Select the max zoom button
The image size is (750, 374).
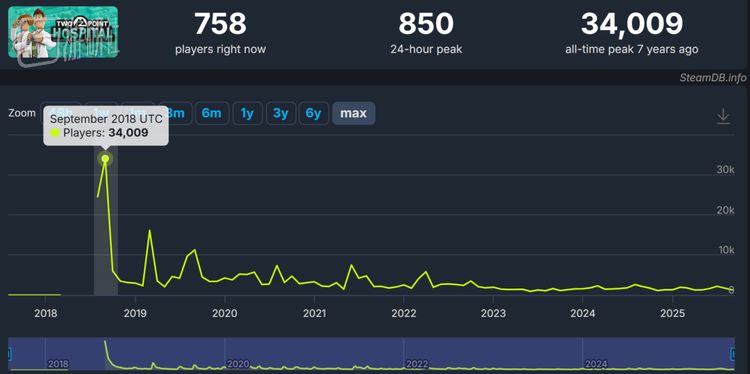click(x=353, y=113)
